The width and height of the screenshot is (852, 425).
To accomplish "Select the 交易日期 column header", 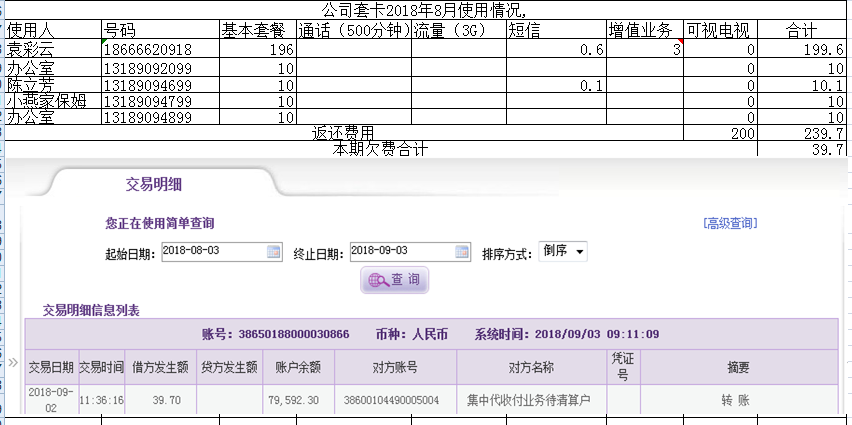I will (50, 367).
